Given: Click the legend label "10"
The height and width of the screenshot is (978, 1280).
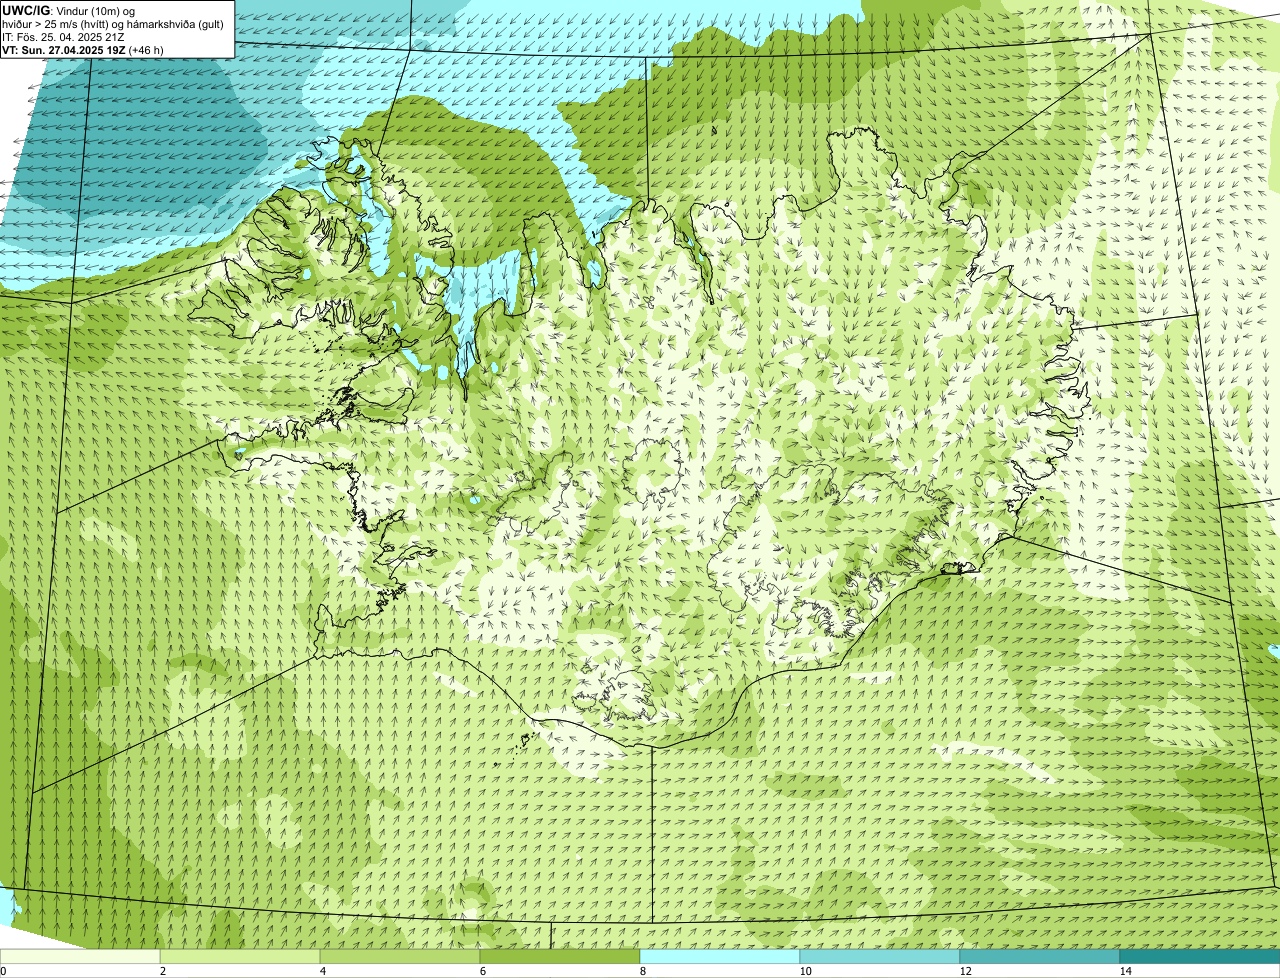Looking at the screenshot, I should (805, 971).
